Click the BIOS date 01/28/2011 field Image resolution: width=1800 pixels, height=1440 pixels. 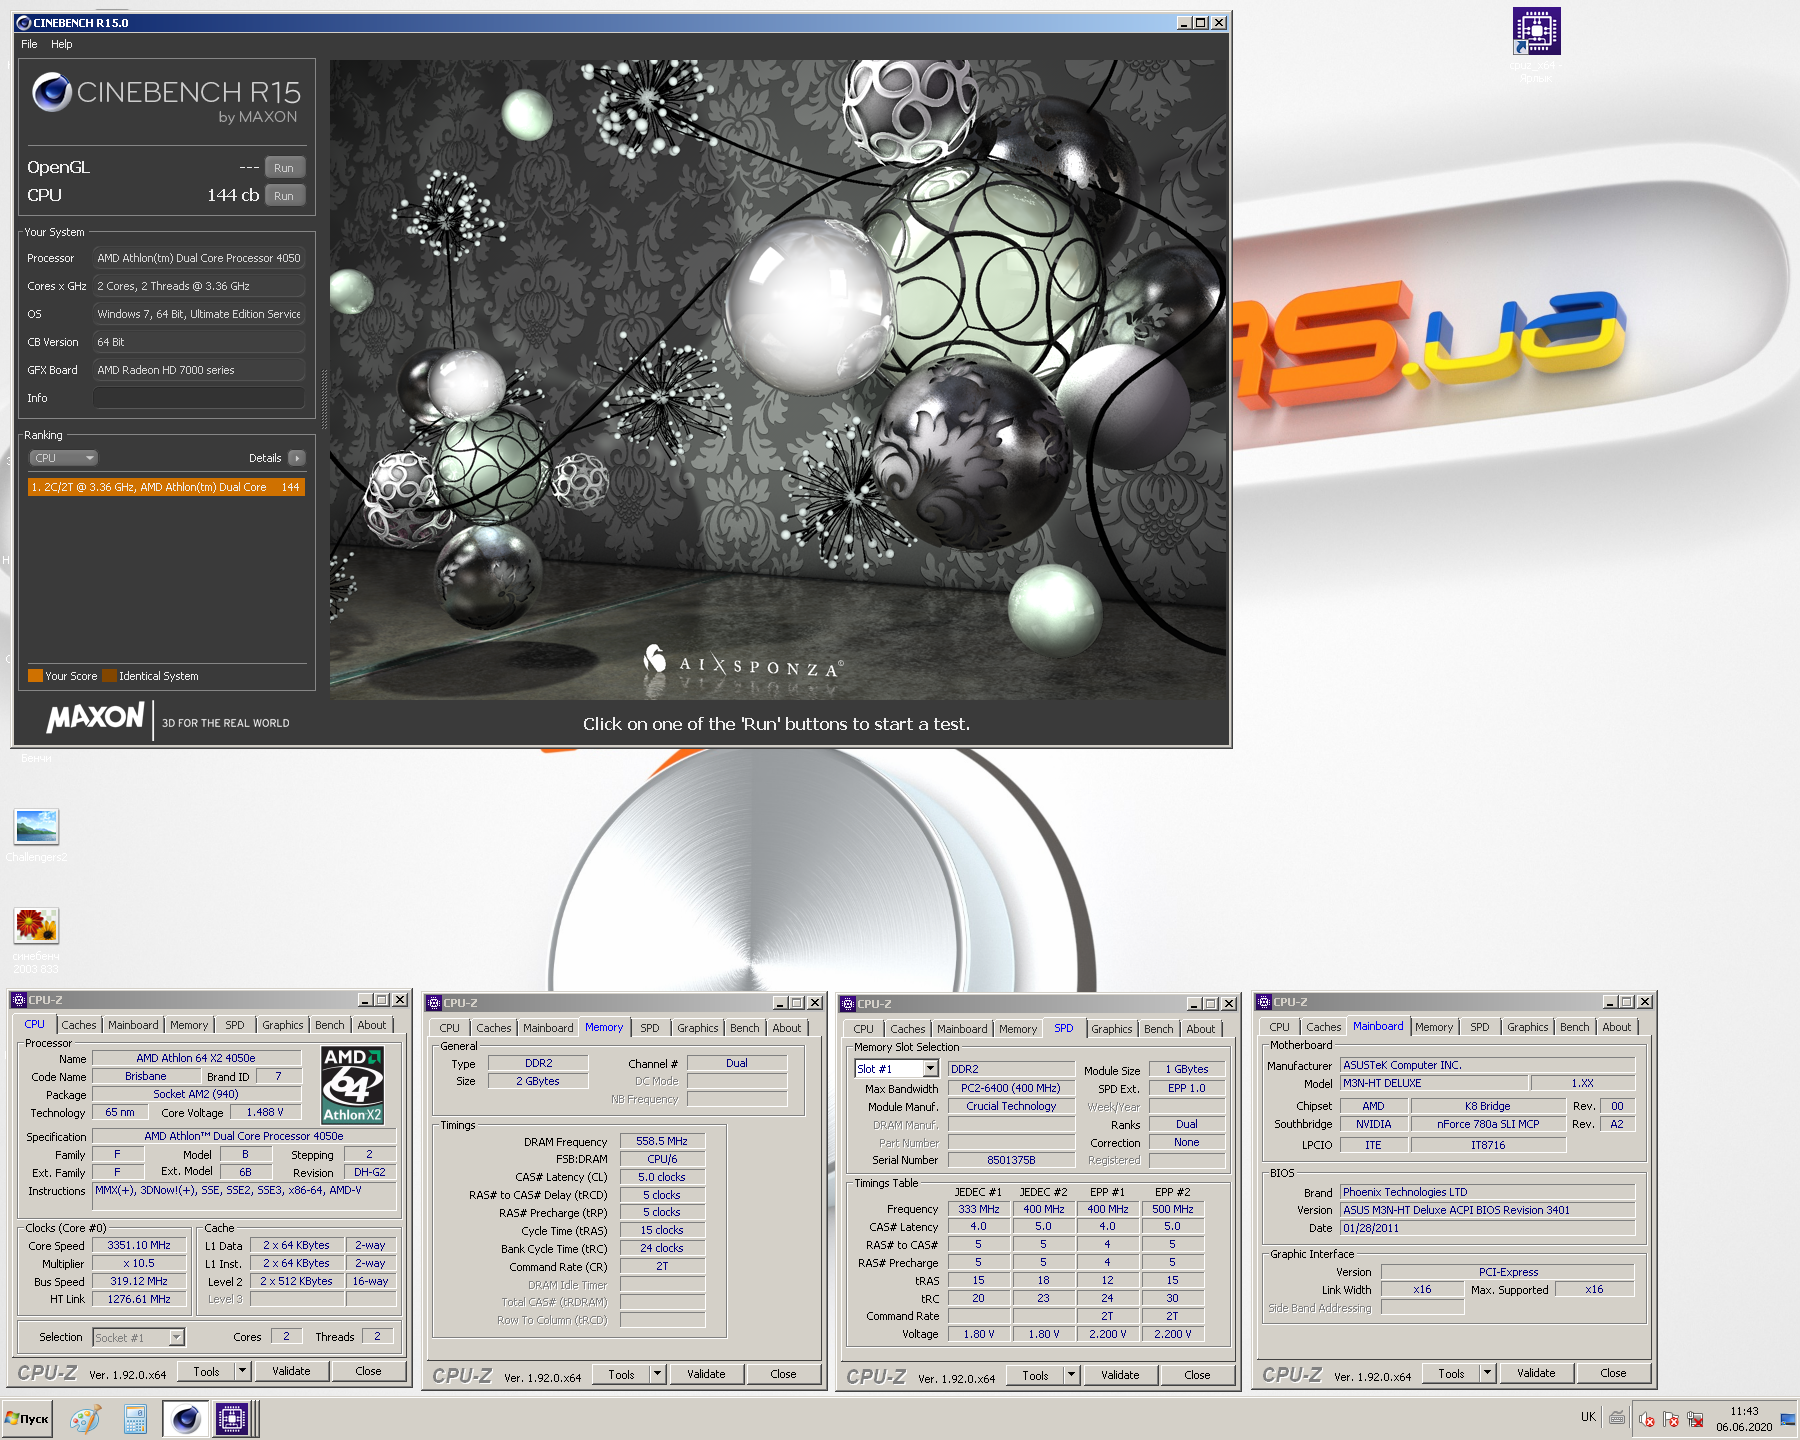[x=1487, y=1228]
